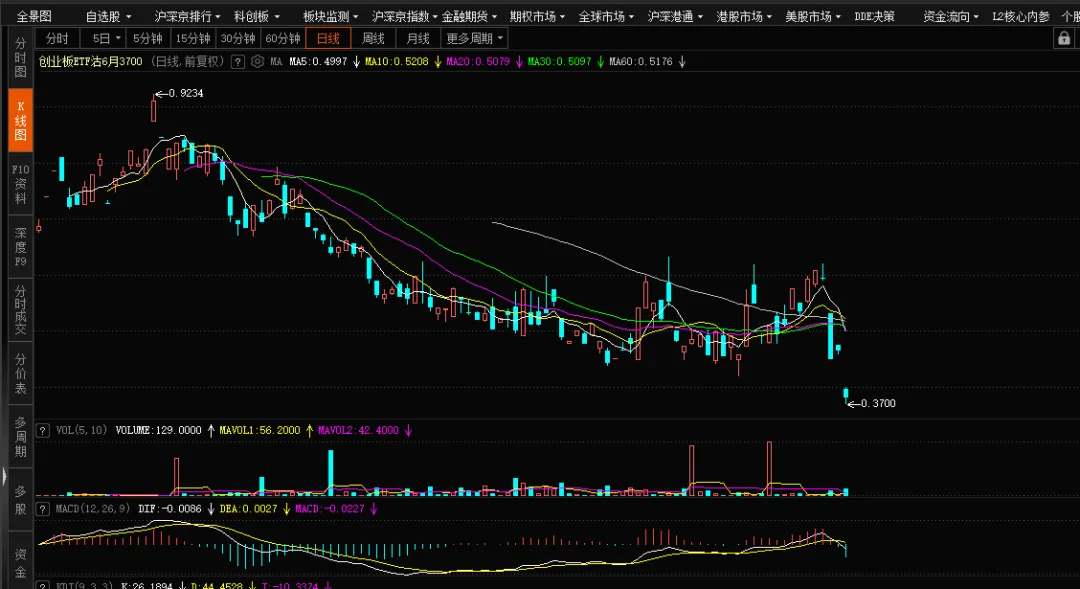Select the 日线 daily period tab

[x=328, y=39]
